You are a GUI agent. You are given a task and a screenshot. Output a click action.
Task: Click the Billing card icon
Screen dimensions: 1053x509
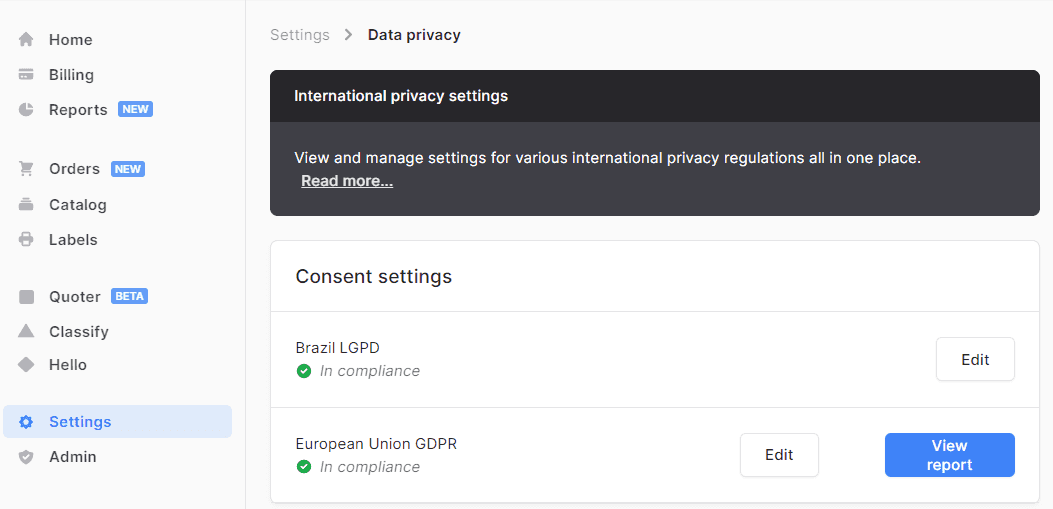point(26,75)
